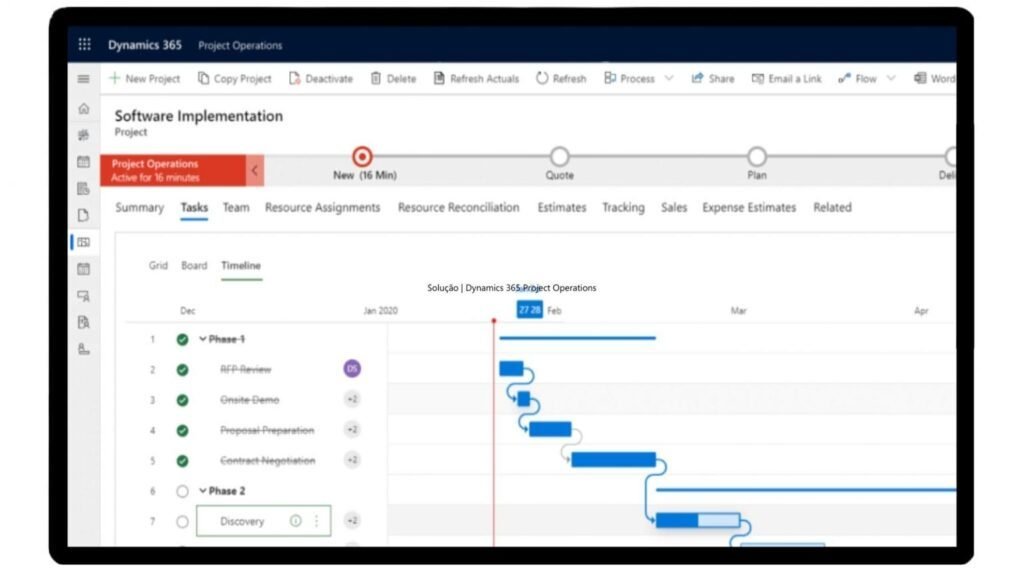Open the Tracking tab
The width and height of the screenshot is (1024, 575).
(x=623, y=208)
